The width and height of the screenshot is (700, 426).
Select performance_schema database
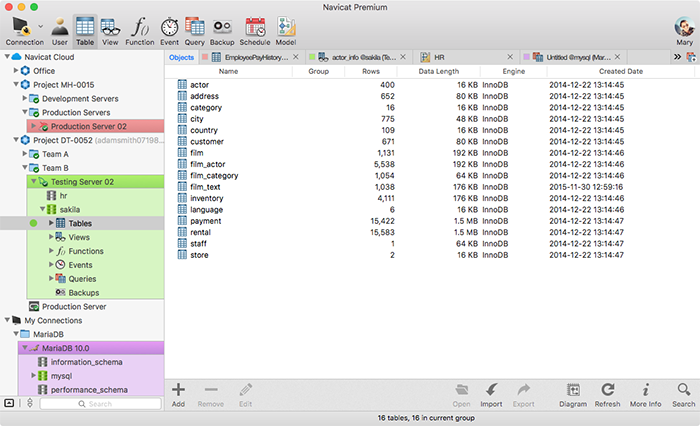click(89, 389)
